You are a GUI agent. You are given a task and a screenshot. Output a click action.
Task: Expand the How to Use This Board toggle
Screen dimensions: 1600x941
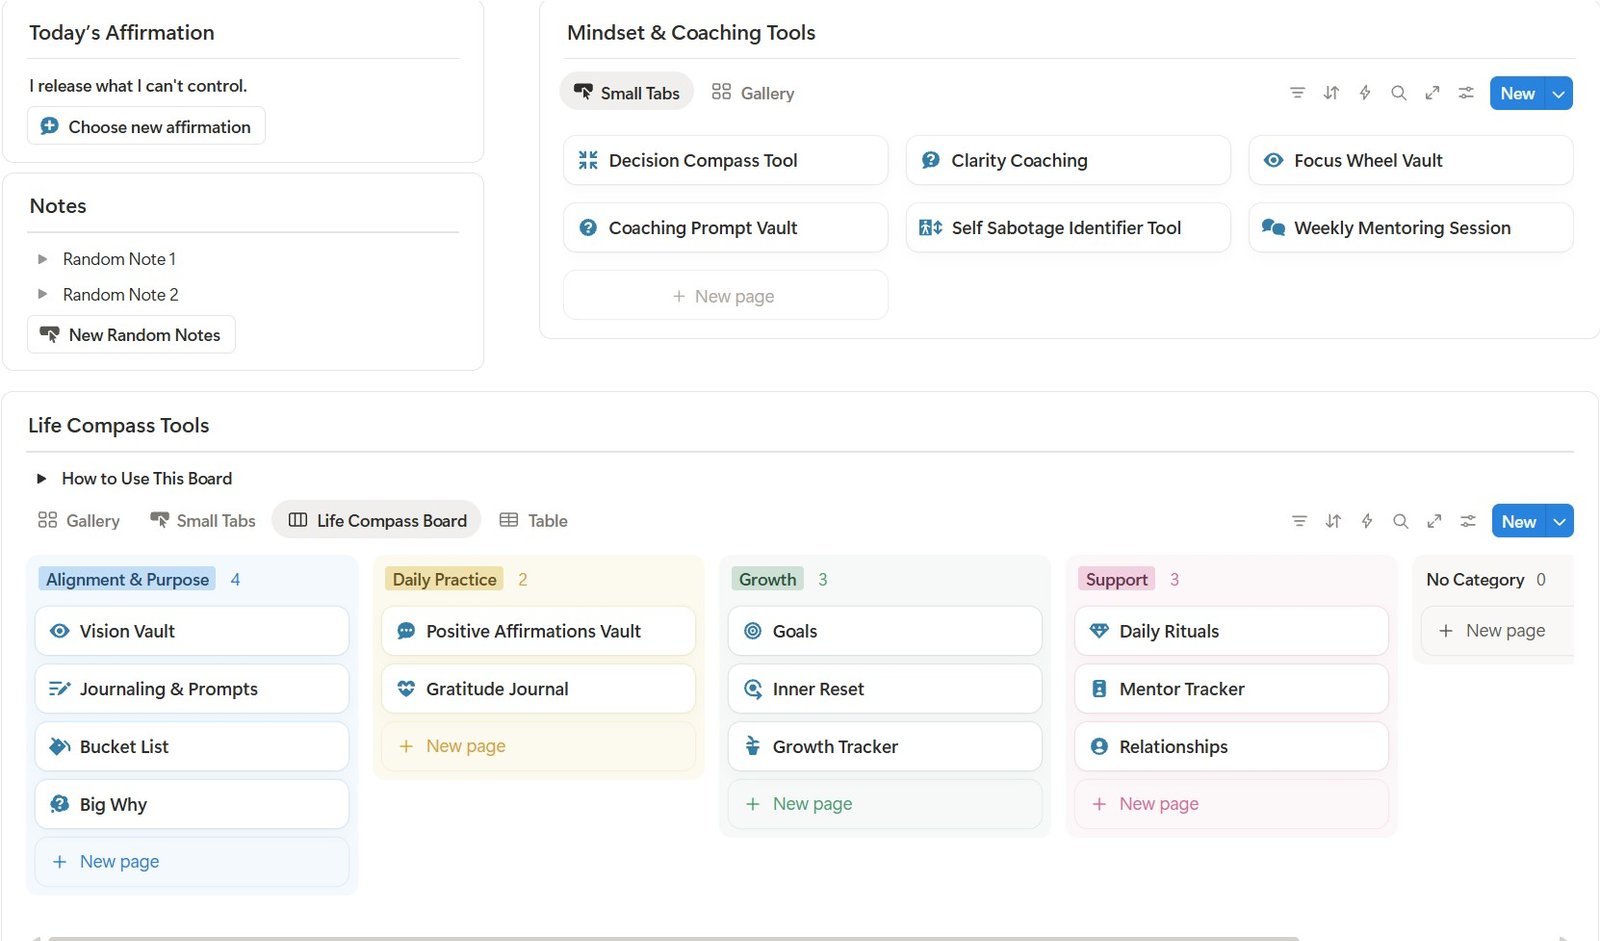coord(41,479)
